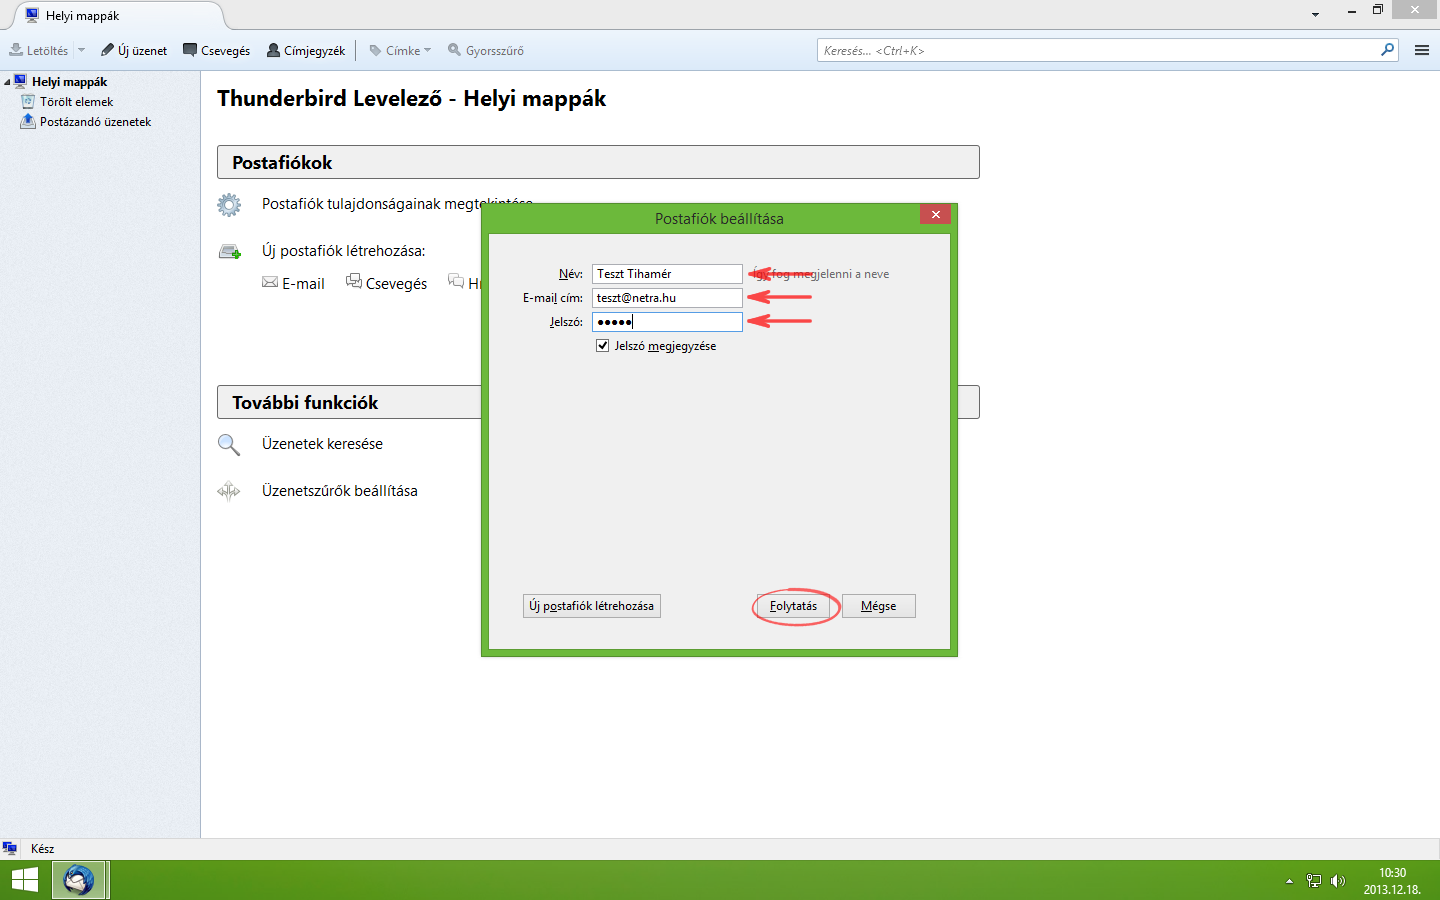Click the Mégse cancel button

click(878, 606)
